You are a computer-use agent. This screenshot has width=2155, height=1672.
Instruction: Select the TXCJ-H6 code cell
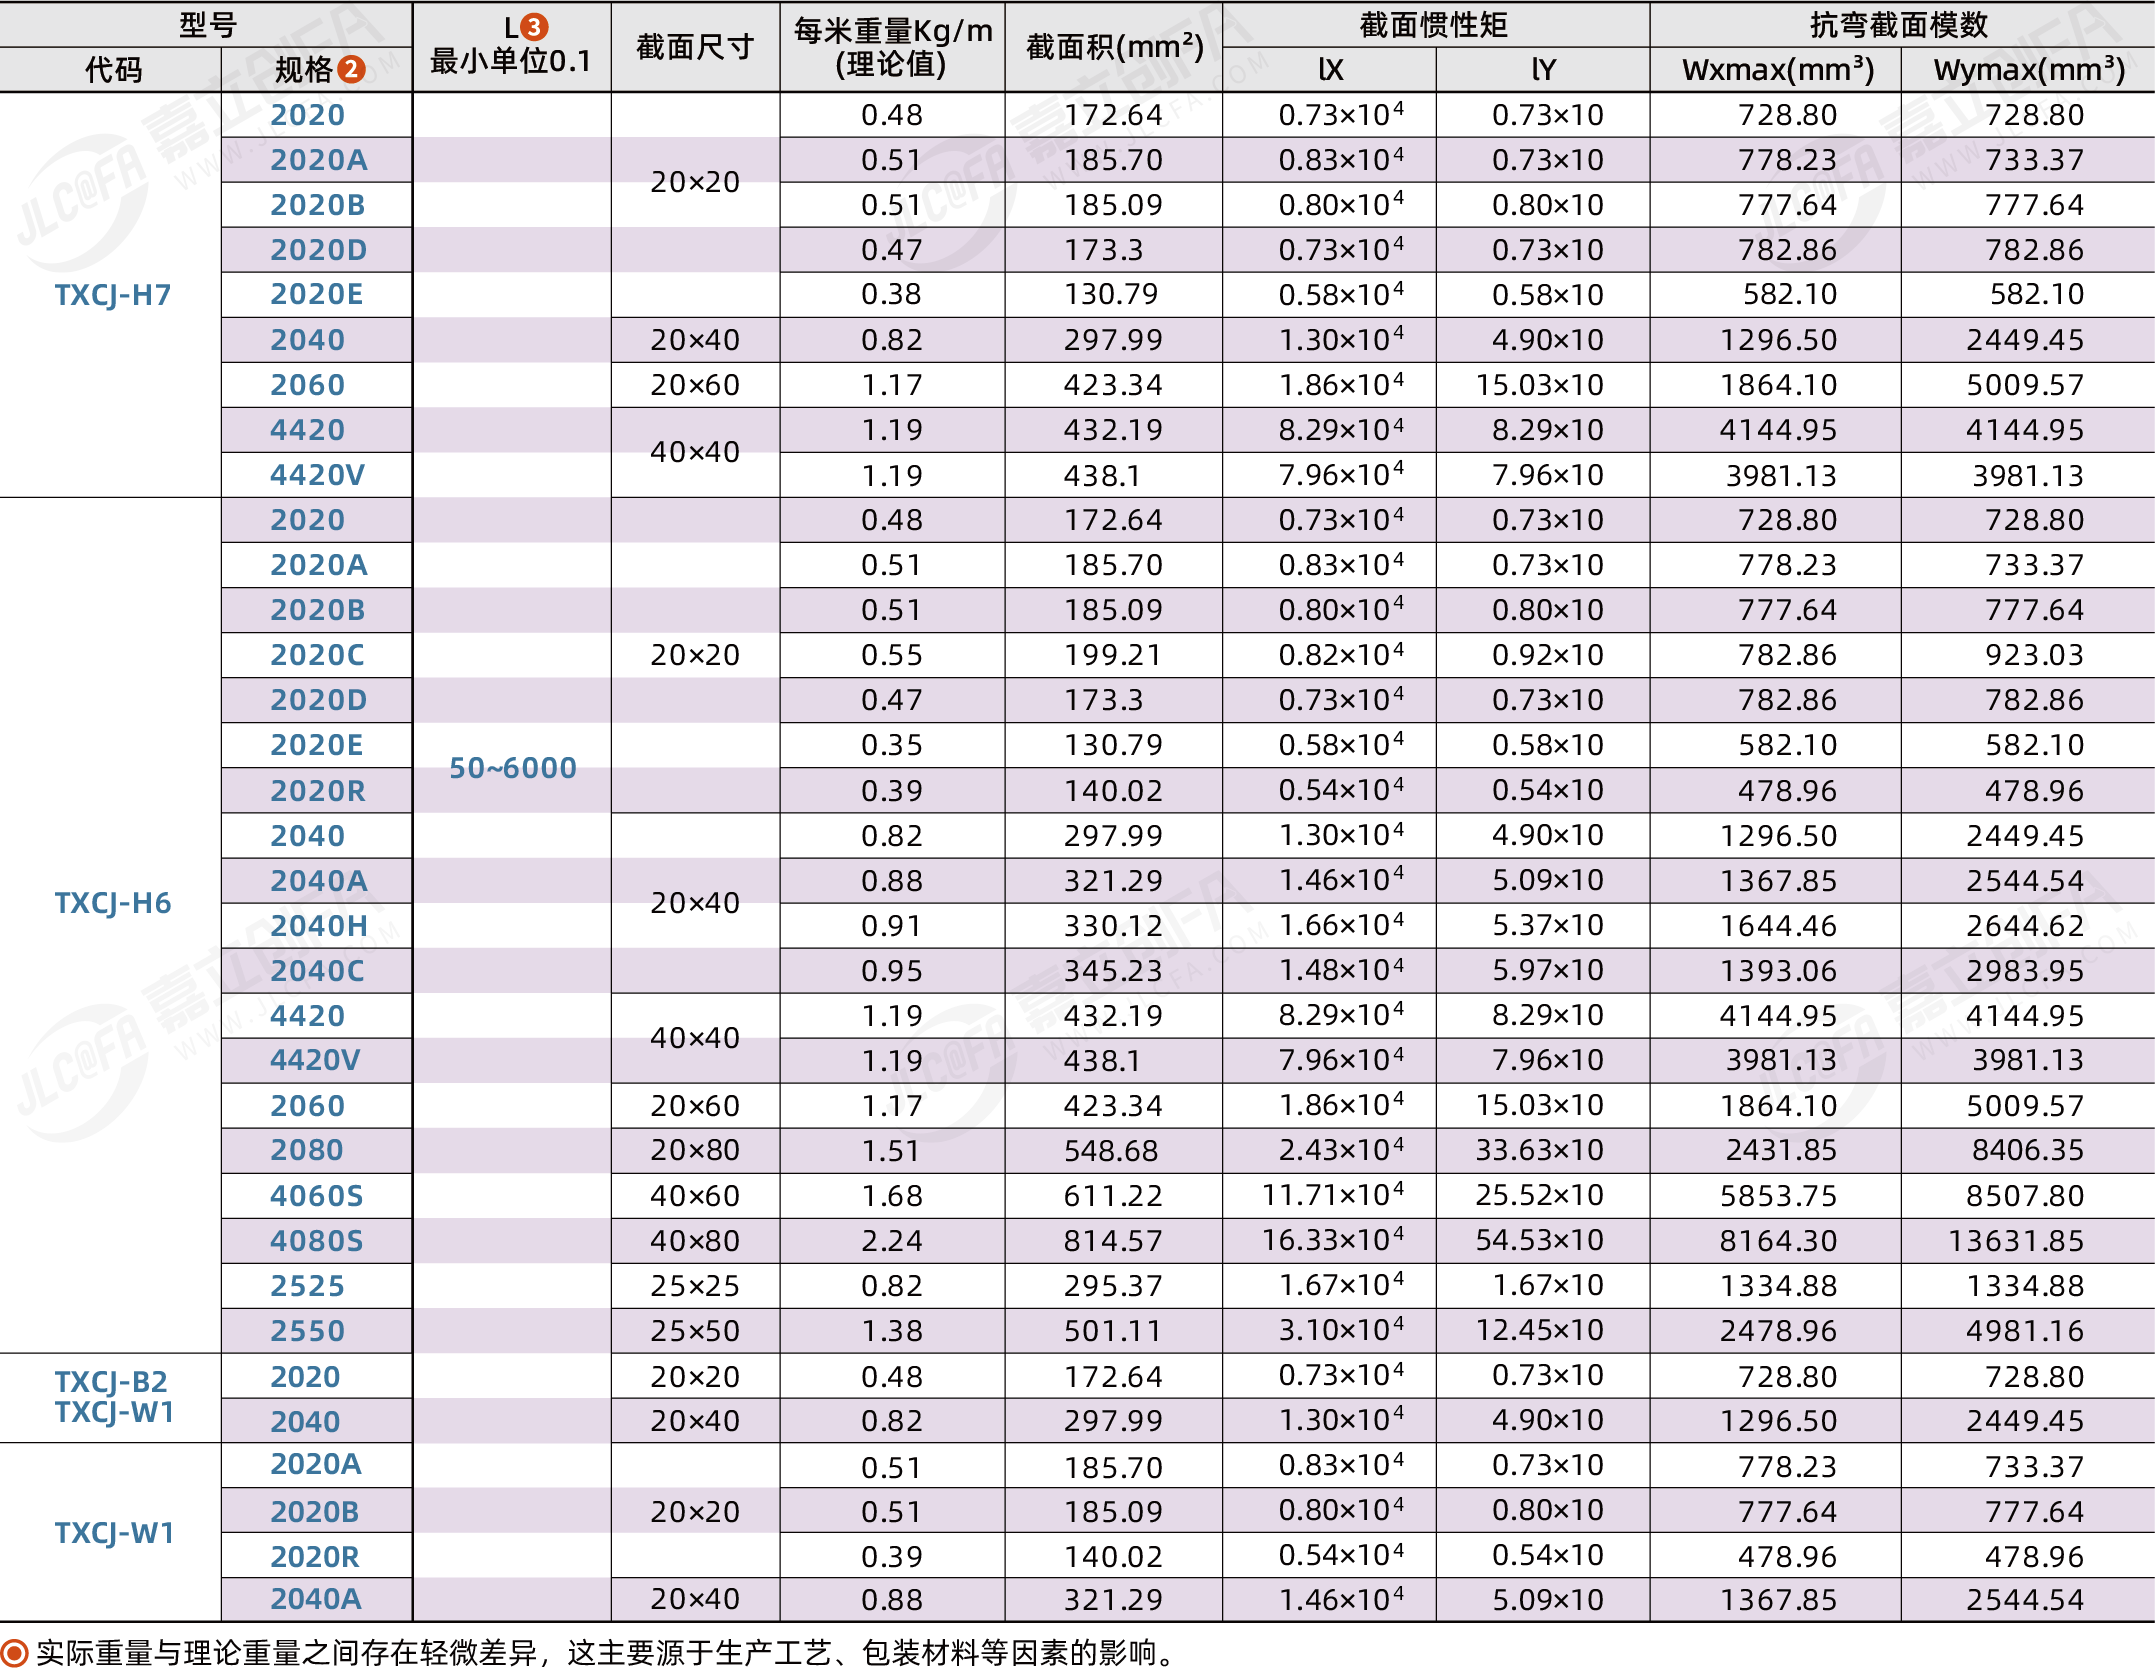[112, 903]
